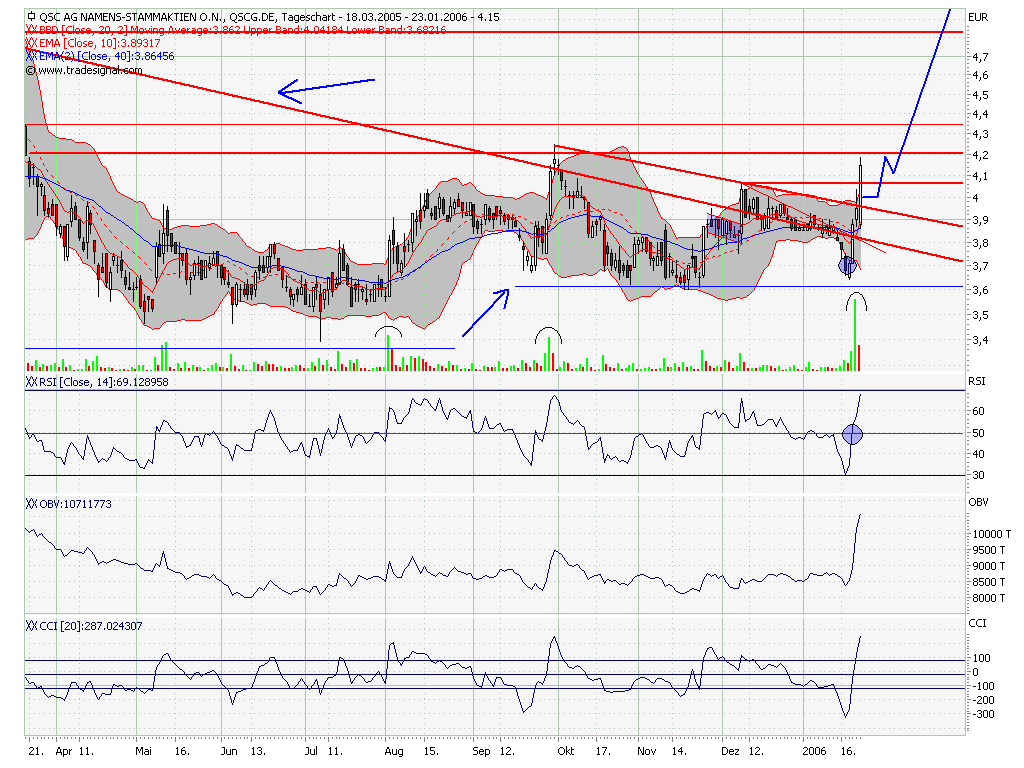
Task: Click the 8500 T value on OBV axis
Action: (x=989, y=583)
